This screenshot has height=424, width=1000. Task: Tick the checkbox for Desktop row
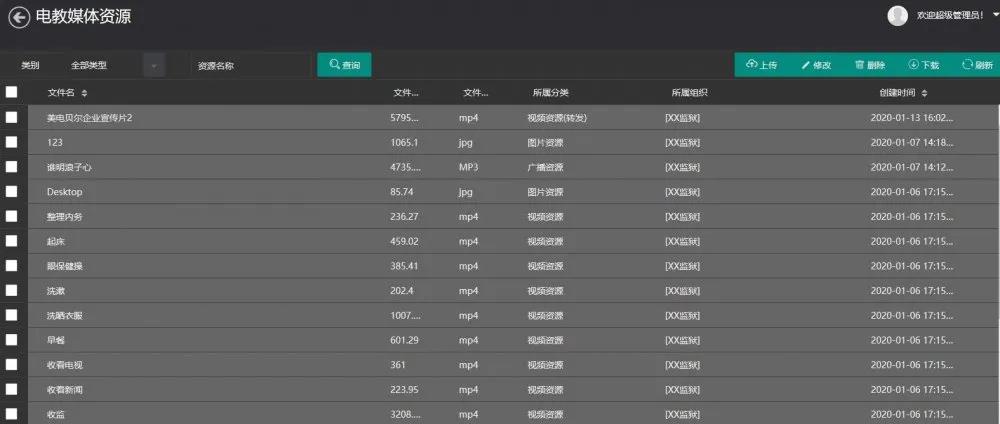tap(11, 191)
